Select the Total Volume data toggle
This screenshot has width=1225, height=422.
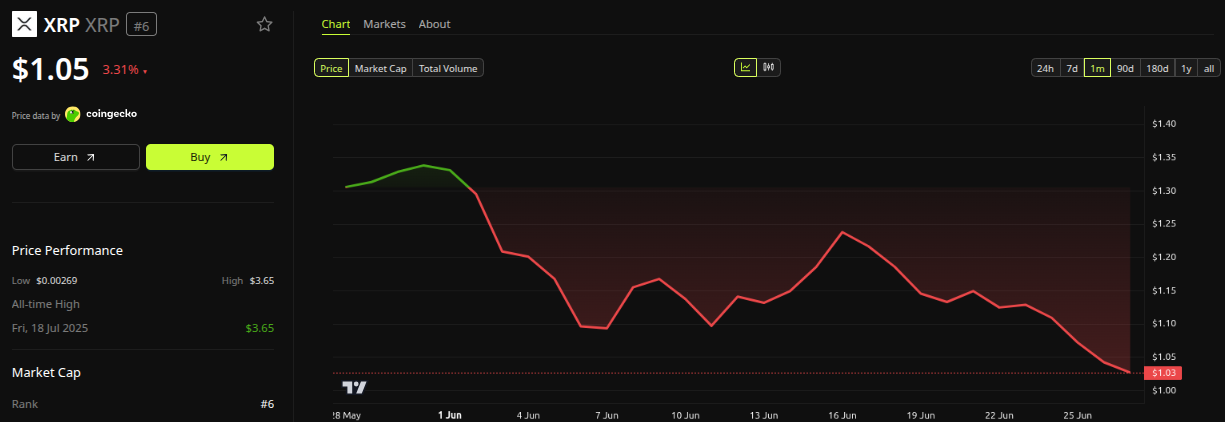(x=448, y=68)
